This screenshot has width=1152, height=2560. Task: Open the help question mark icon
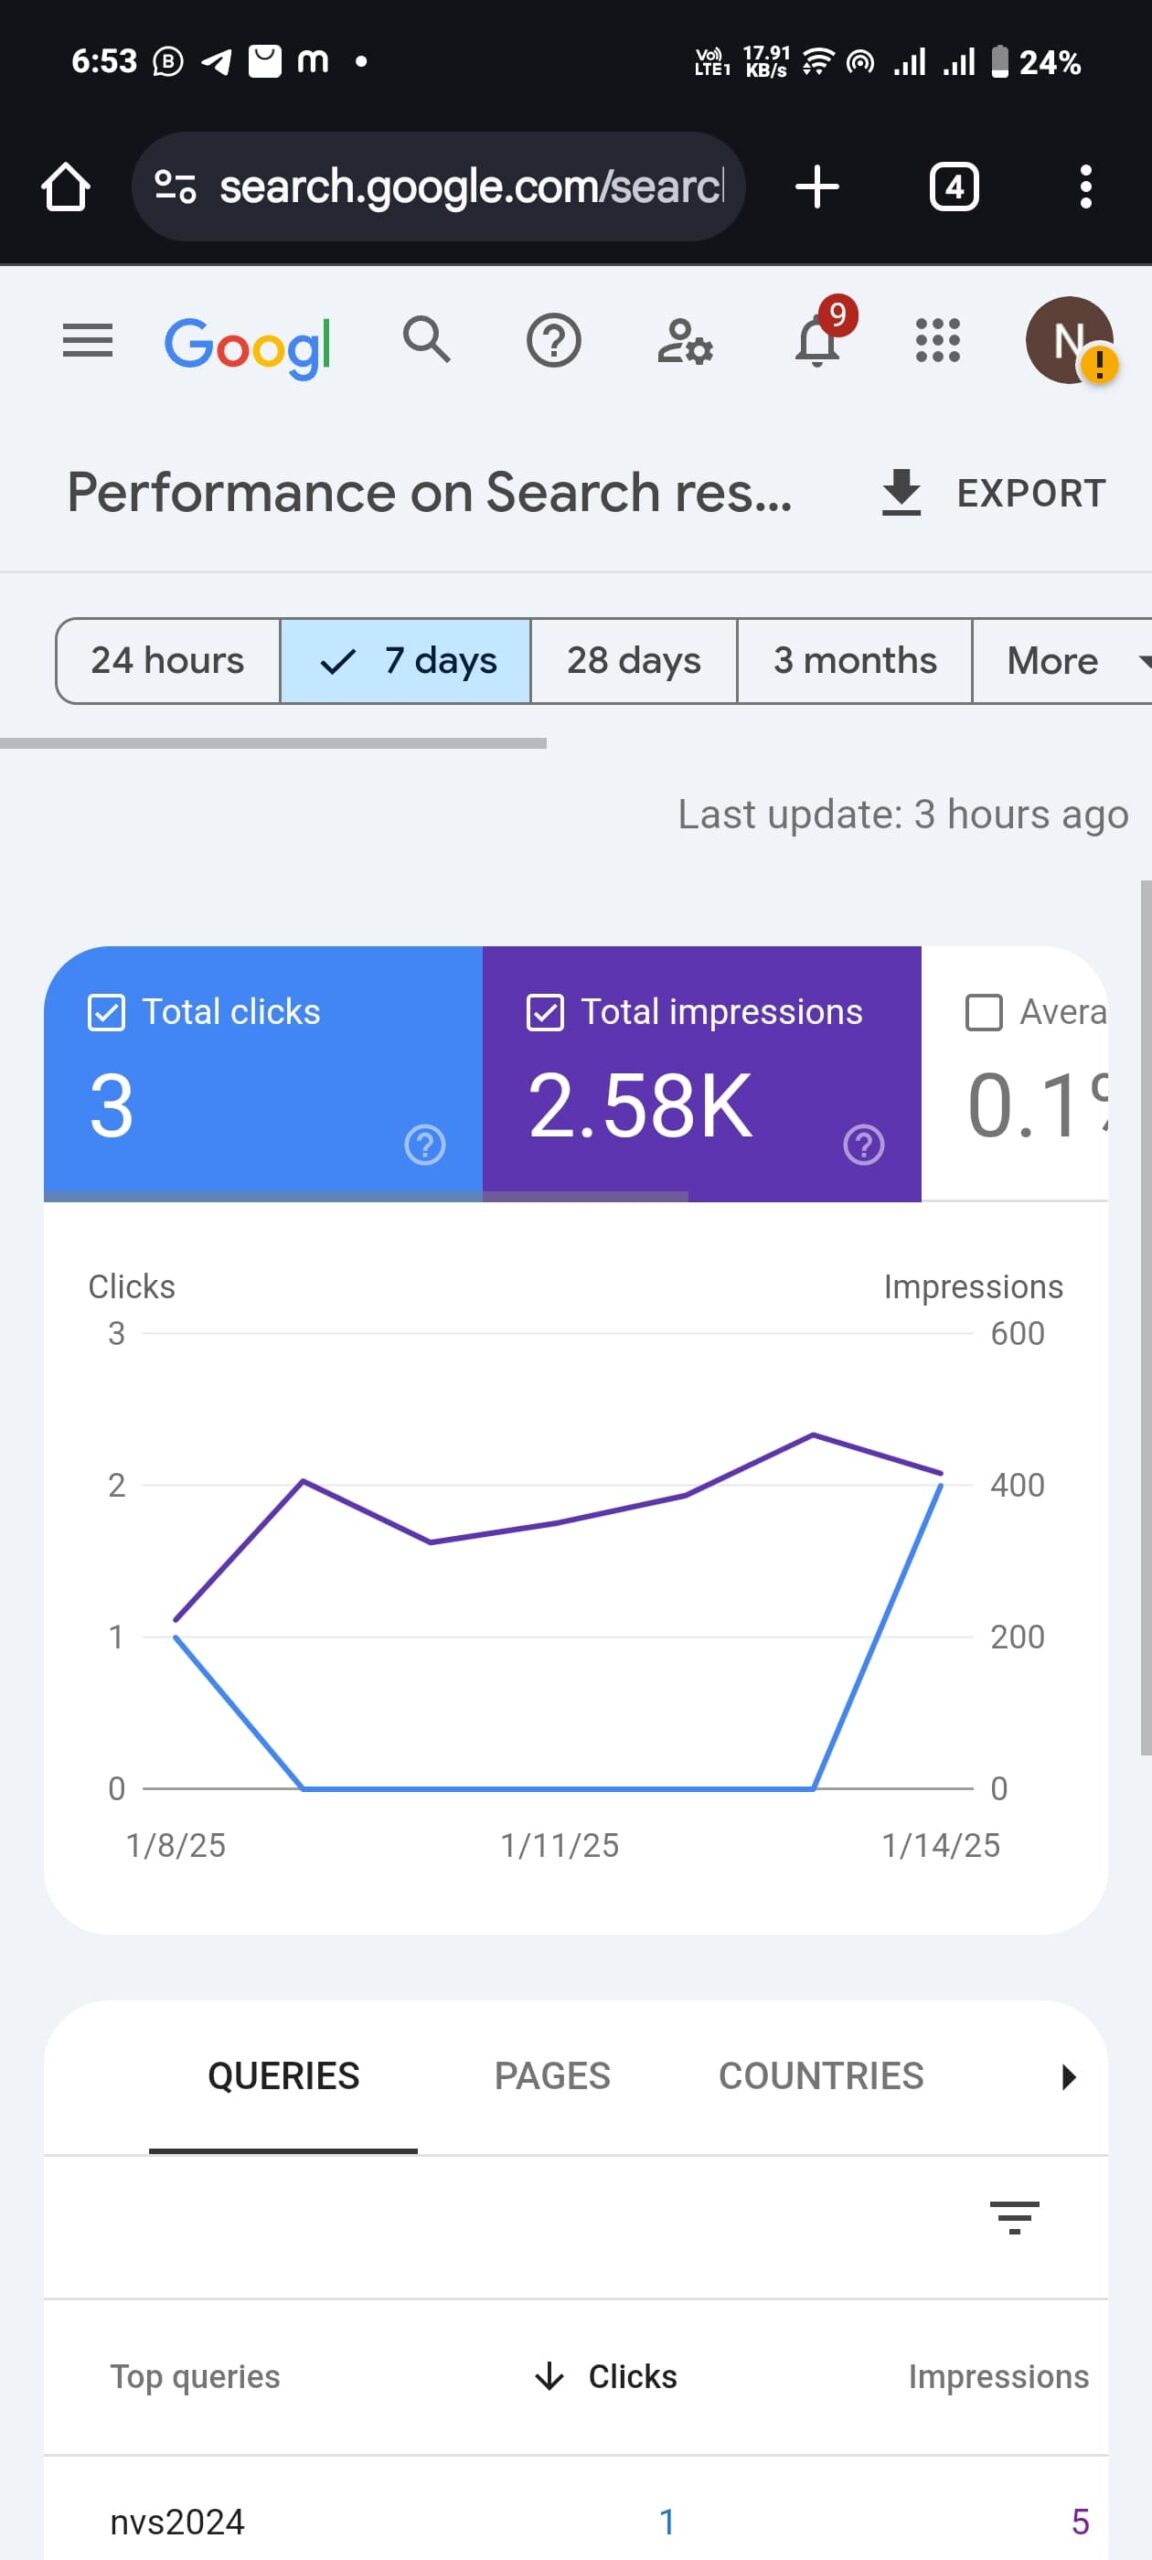coord(554,341)
